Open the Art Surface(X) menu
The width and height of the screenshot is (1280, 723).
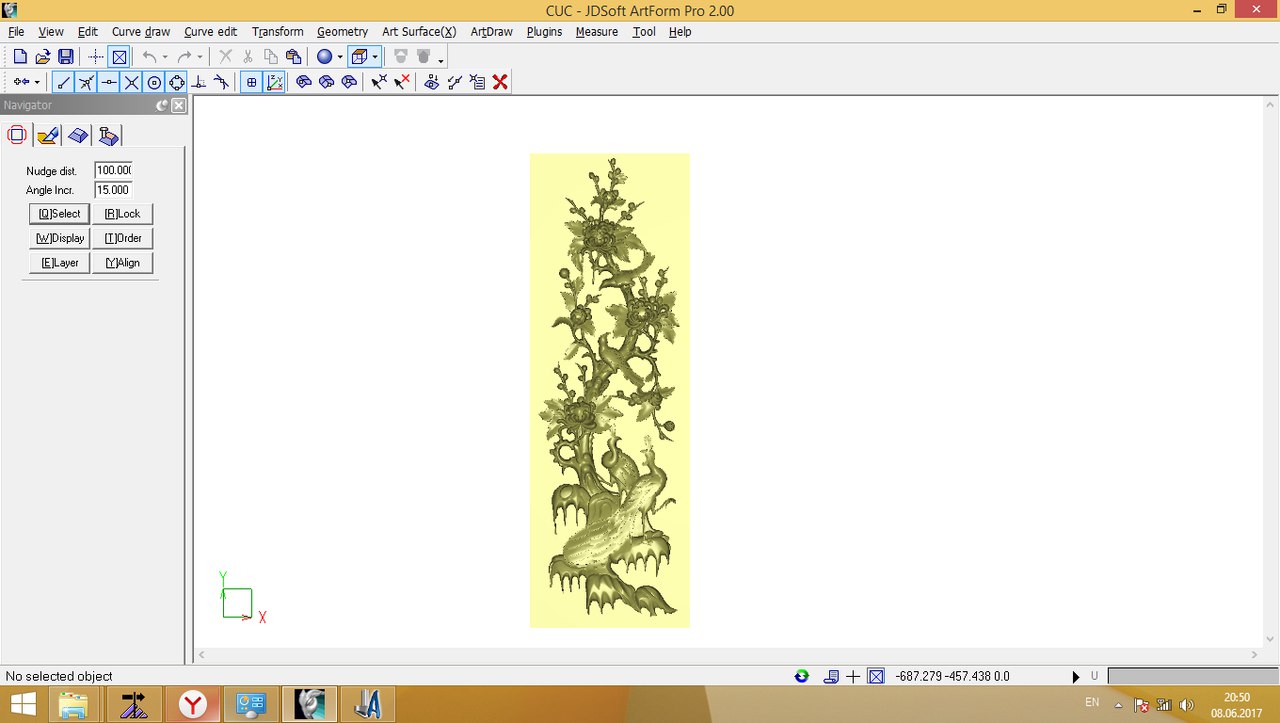pos(419,32)
